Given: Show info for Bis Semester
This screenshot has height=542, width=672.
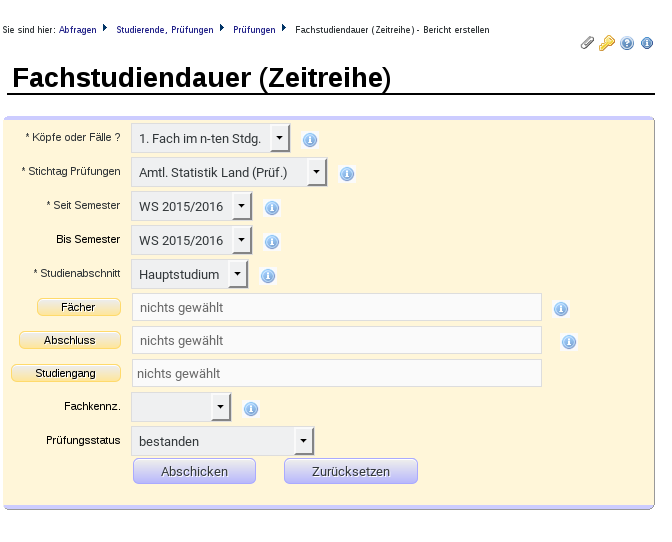Looking at the screenshot, I should (272, 242).
